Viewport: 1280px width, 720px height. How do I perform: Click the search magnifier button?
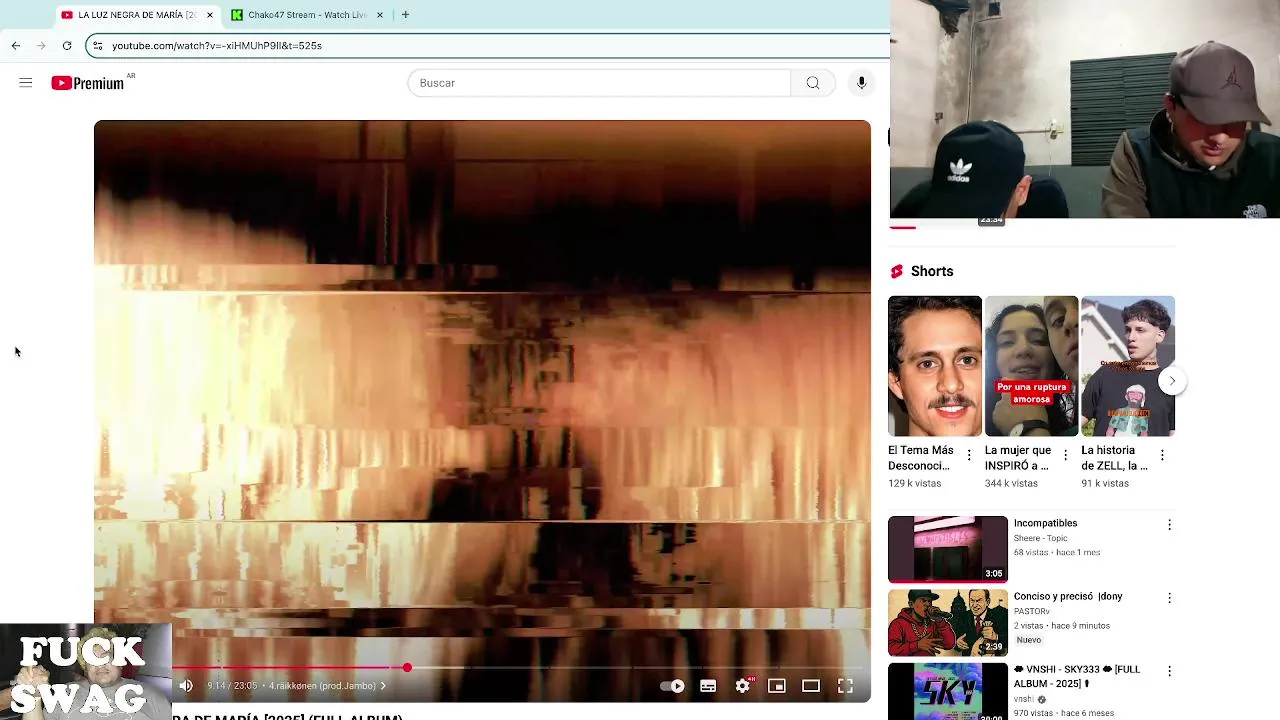point(813,83)
